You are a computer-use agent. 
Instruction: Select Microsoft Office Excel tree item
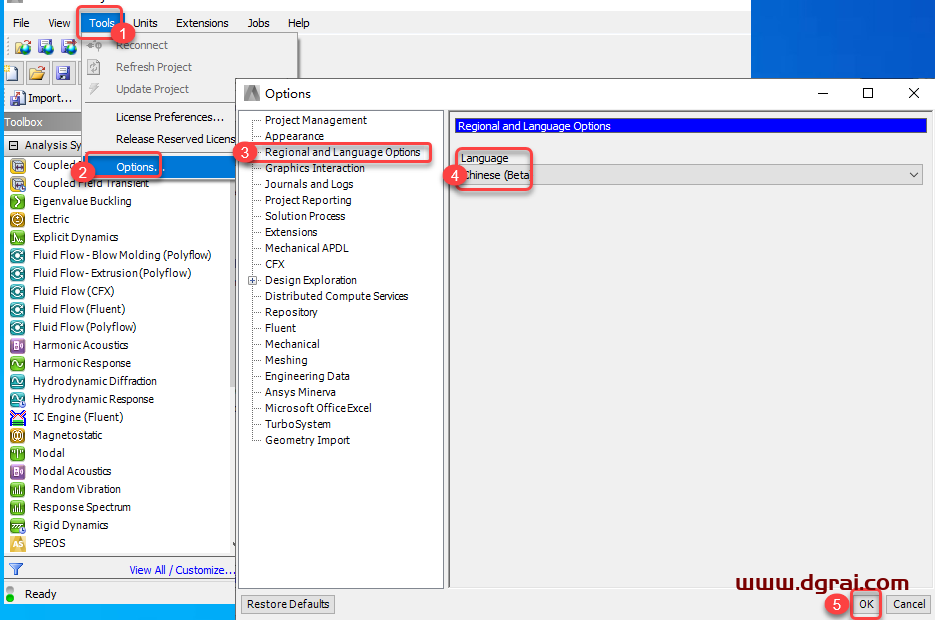coord(318,408)
